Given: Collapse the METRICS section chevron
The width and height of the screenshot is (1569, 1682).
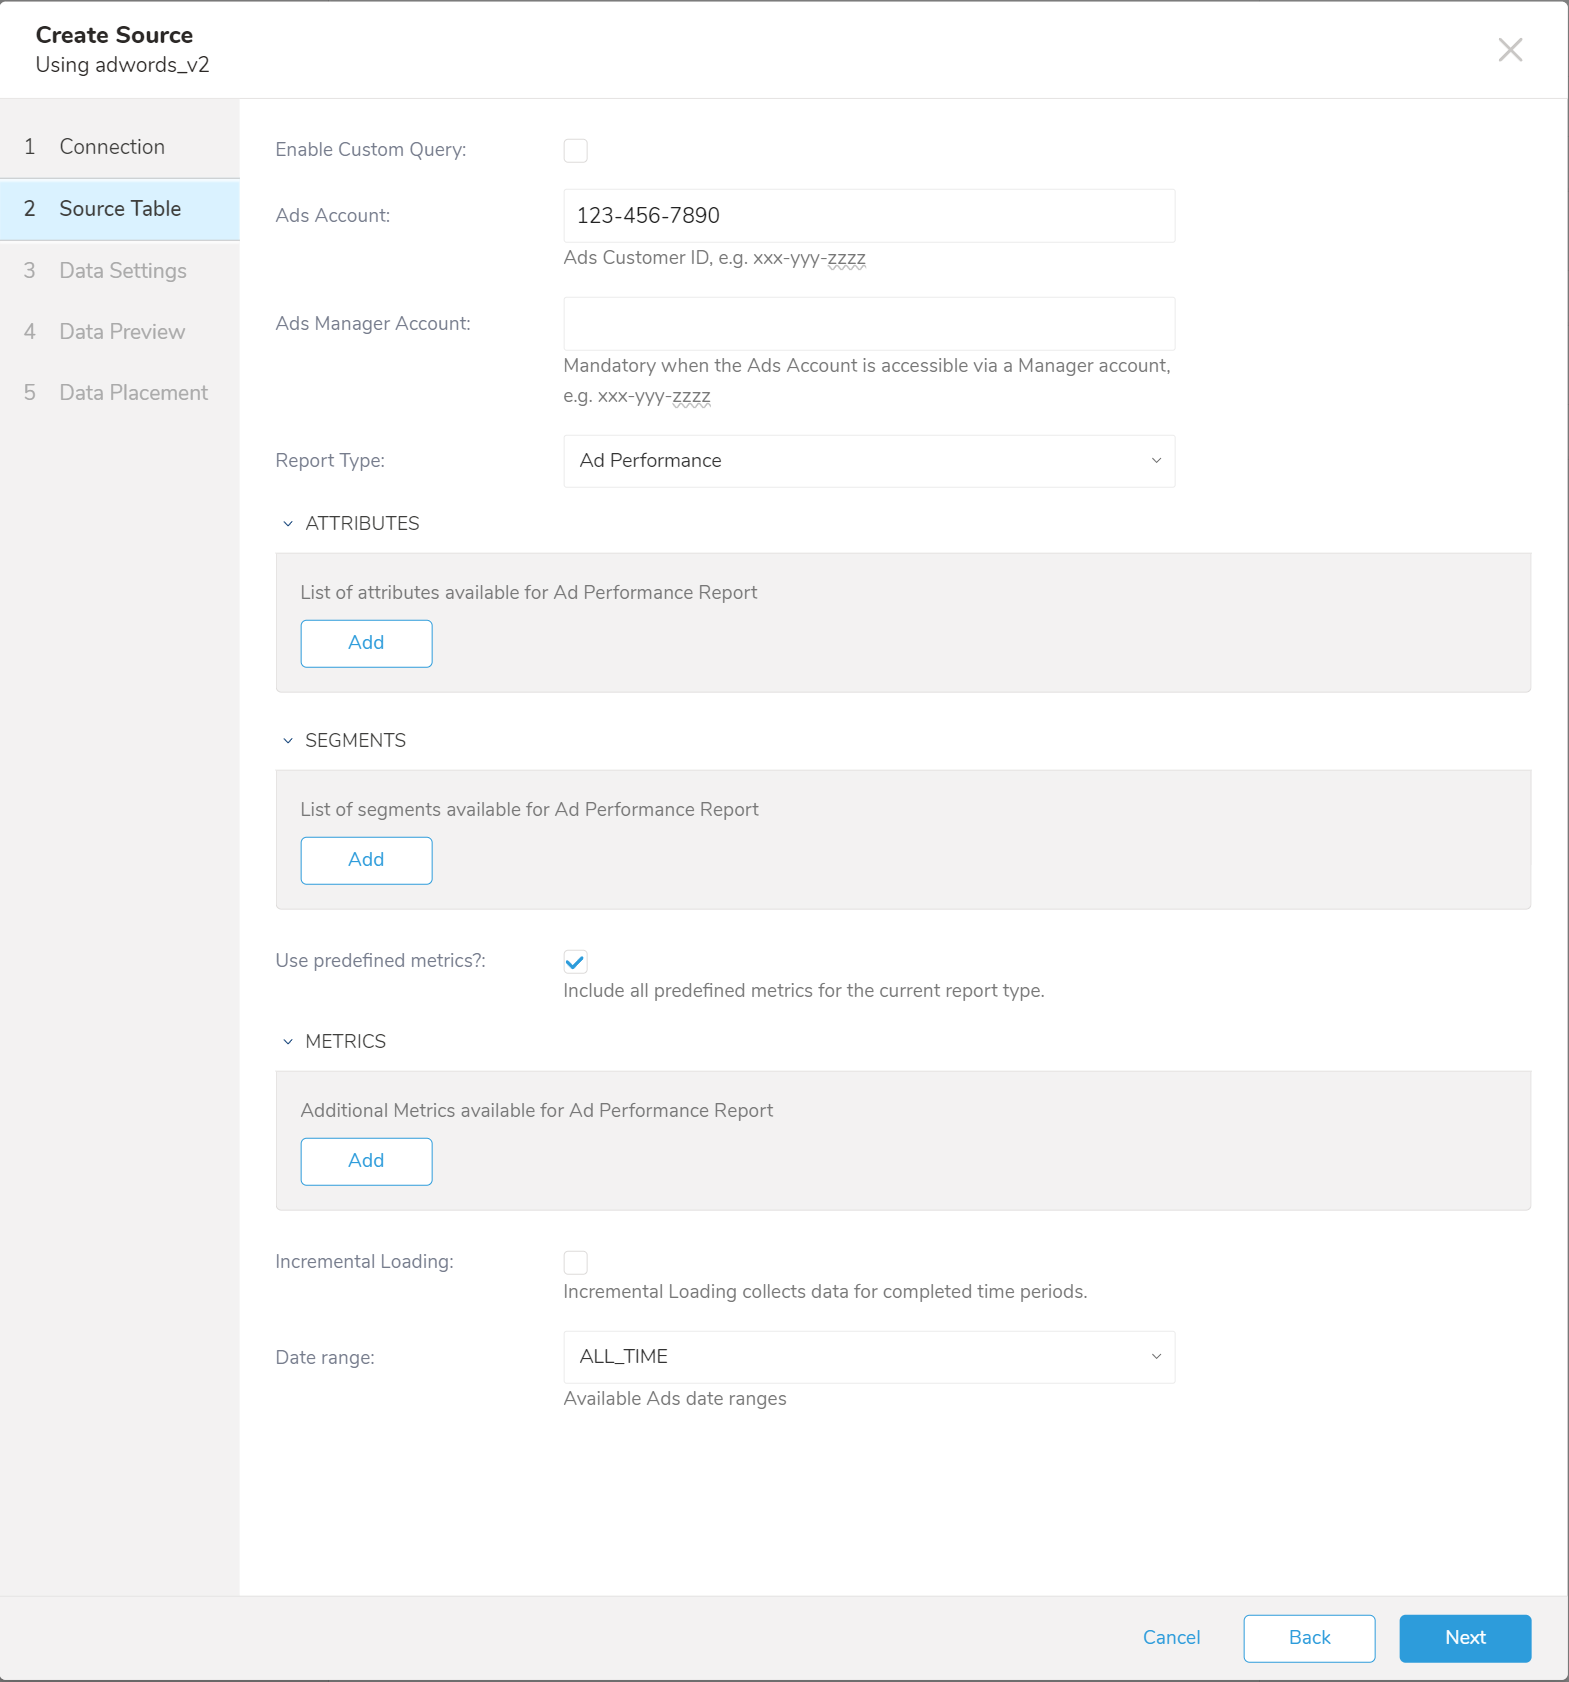Looking at the screenshot, I should [288, 1042].
